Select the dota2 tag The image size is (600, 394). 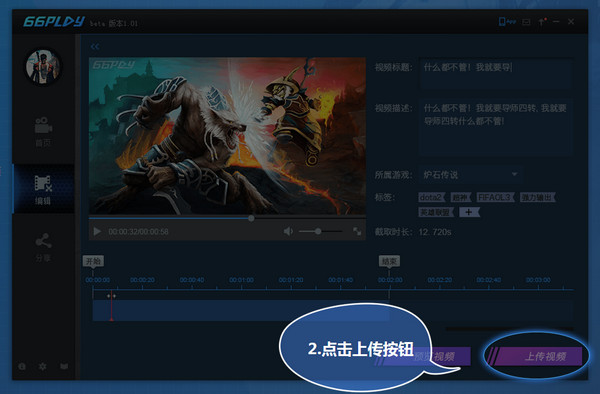click(432, 197)
